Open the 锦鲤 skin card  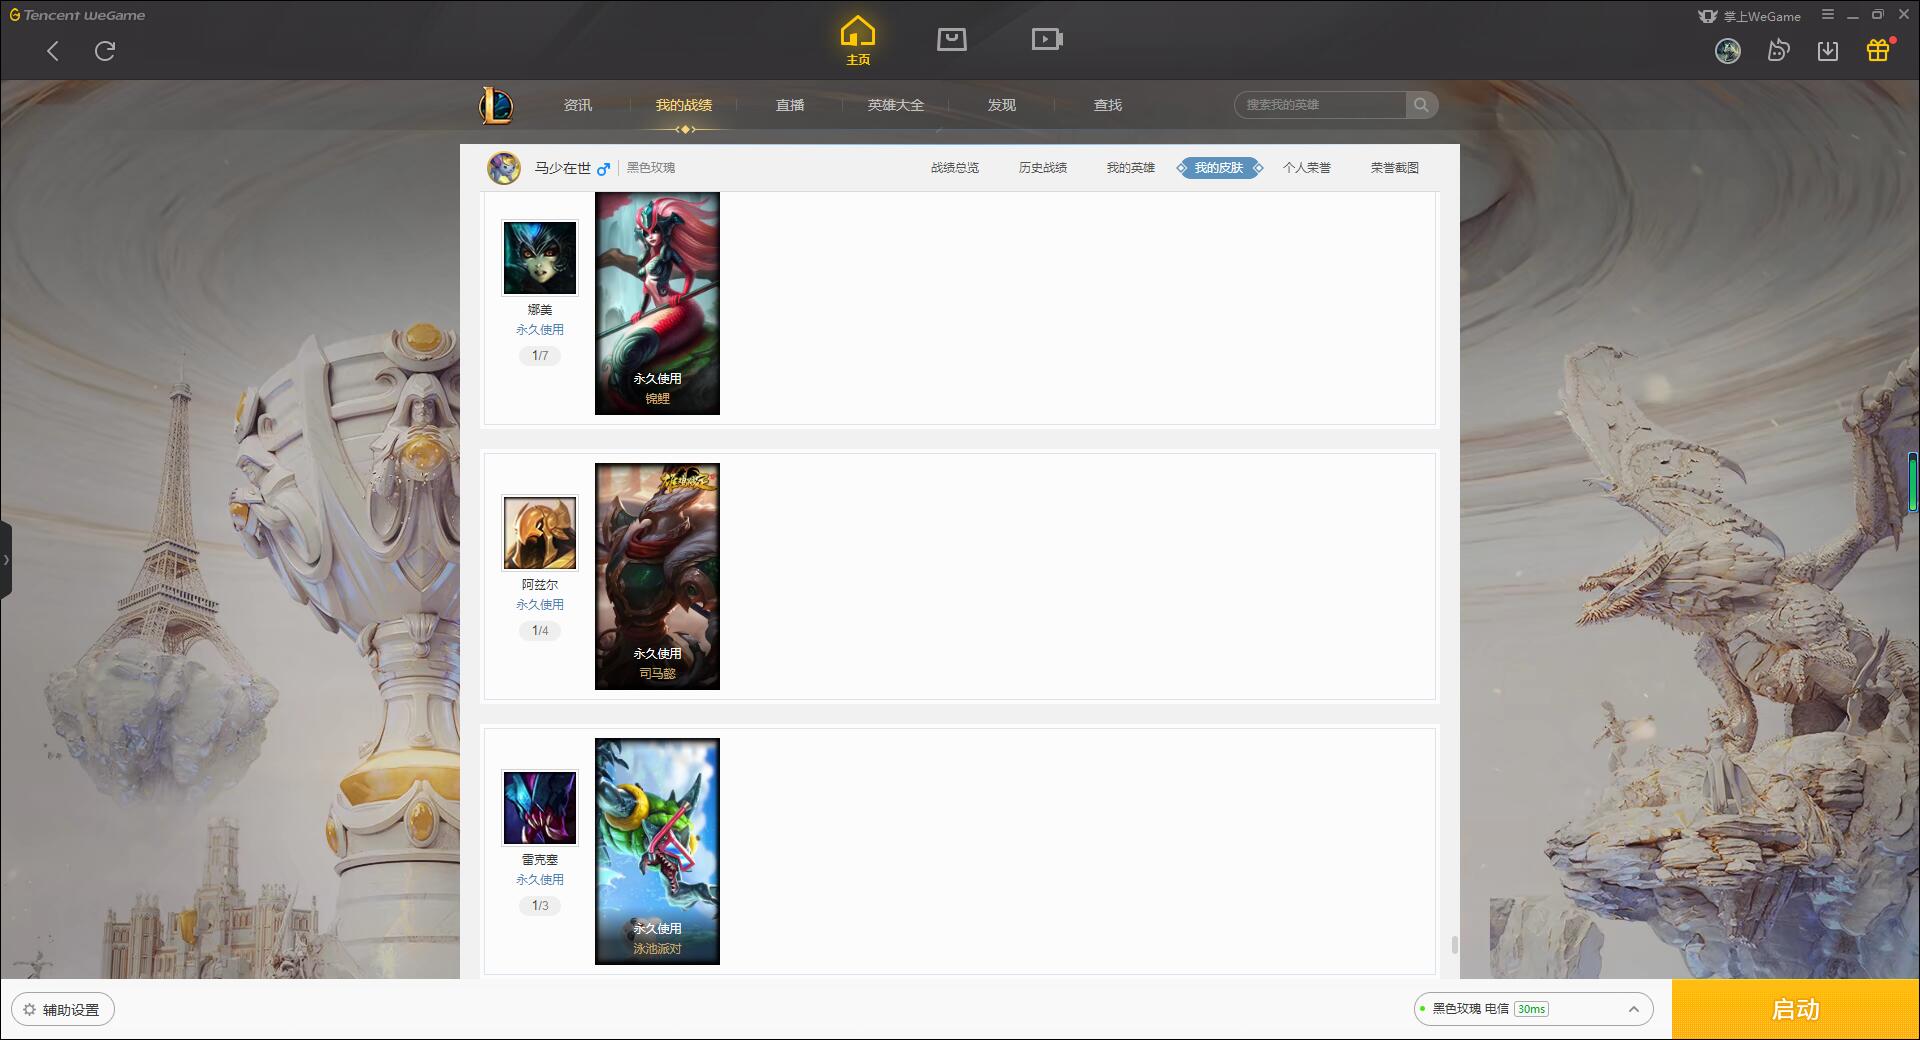[657, 303]
